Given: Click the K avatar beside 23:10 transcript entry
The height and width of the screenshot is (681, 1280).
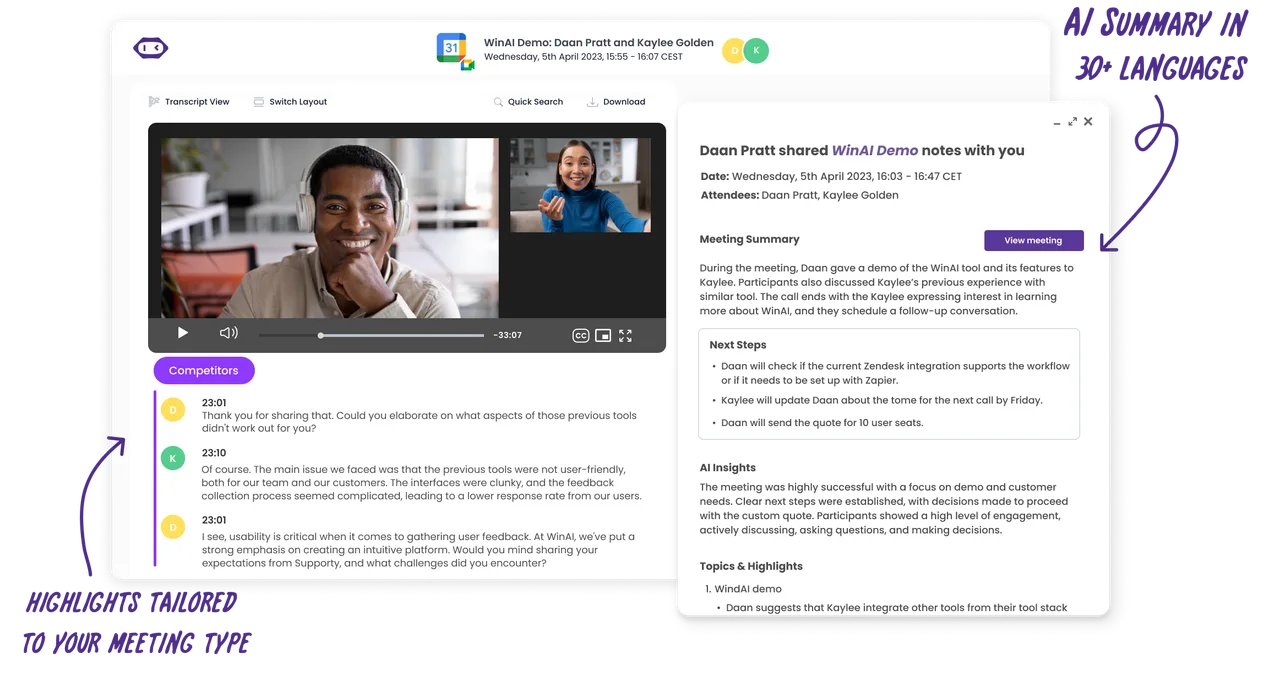Looking at the screenshot, I should pyautogui.click(x=173, y=458).
